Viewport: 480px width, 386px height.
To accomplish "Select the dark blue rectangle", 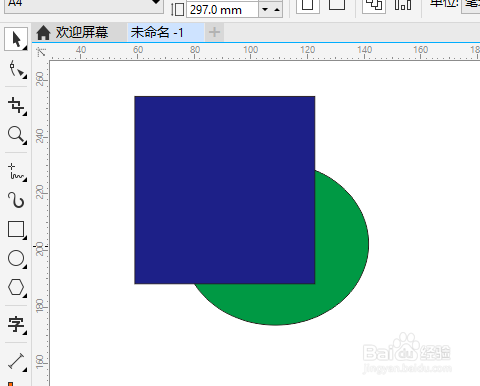I will click(225, 190).
